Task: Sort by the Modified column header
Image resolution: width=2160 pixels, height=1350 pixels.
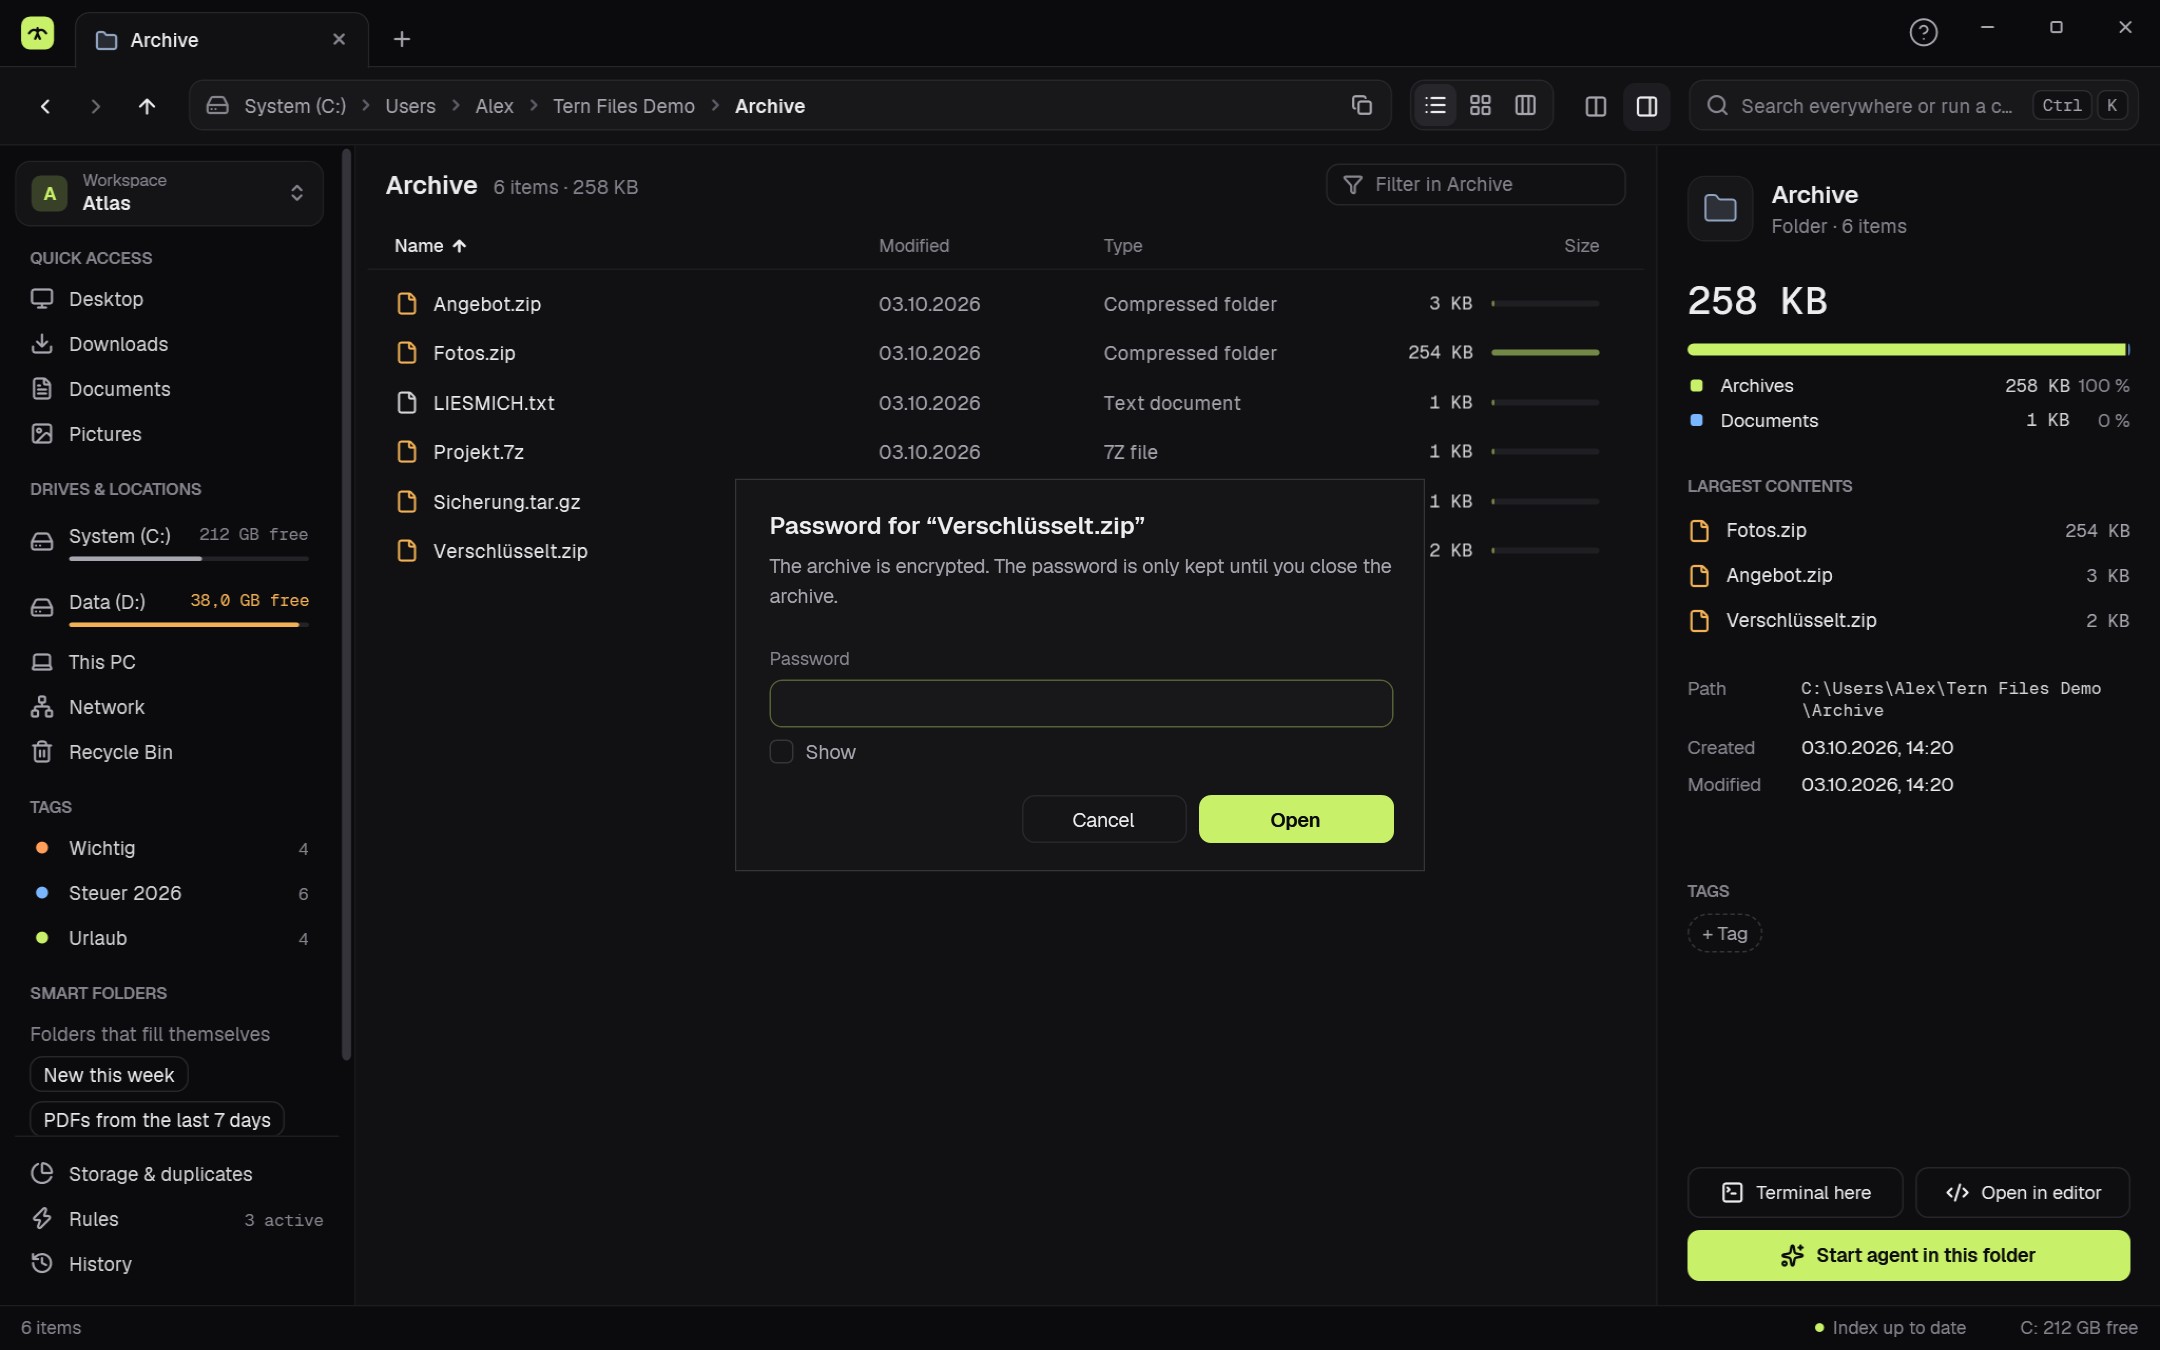Action: (x=914, y=245)
